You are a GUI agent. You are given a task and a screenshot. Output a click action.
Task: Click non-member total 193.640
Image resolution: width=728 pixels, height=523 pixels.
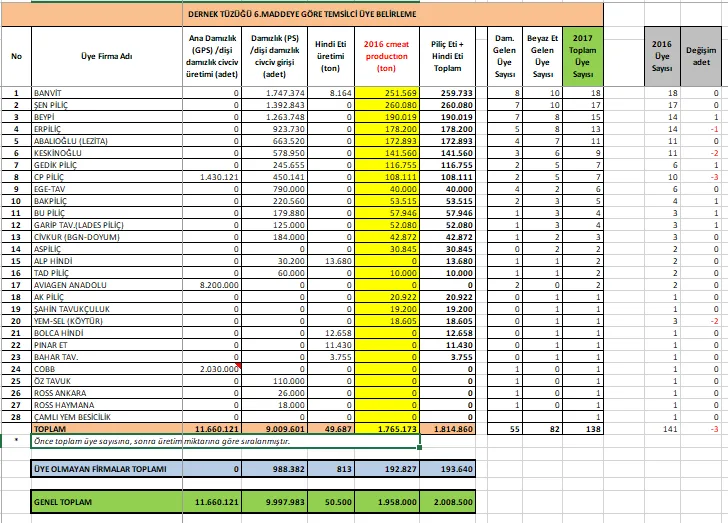447,469
